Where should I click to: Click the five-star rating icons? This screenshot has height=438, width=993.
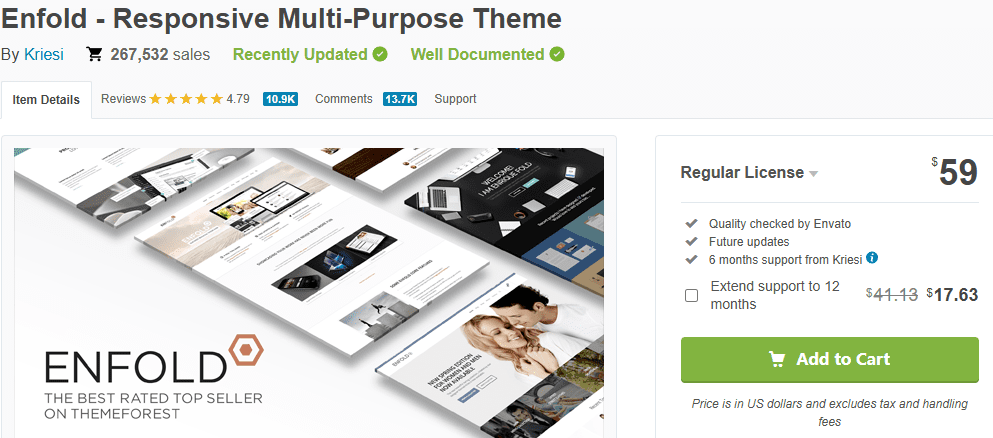pos(186,99)
